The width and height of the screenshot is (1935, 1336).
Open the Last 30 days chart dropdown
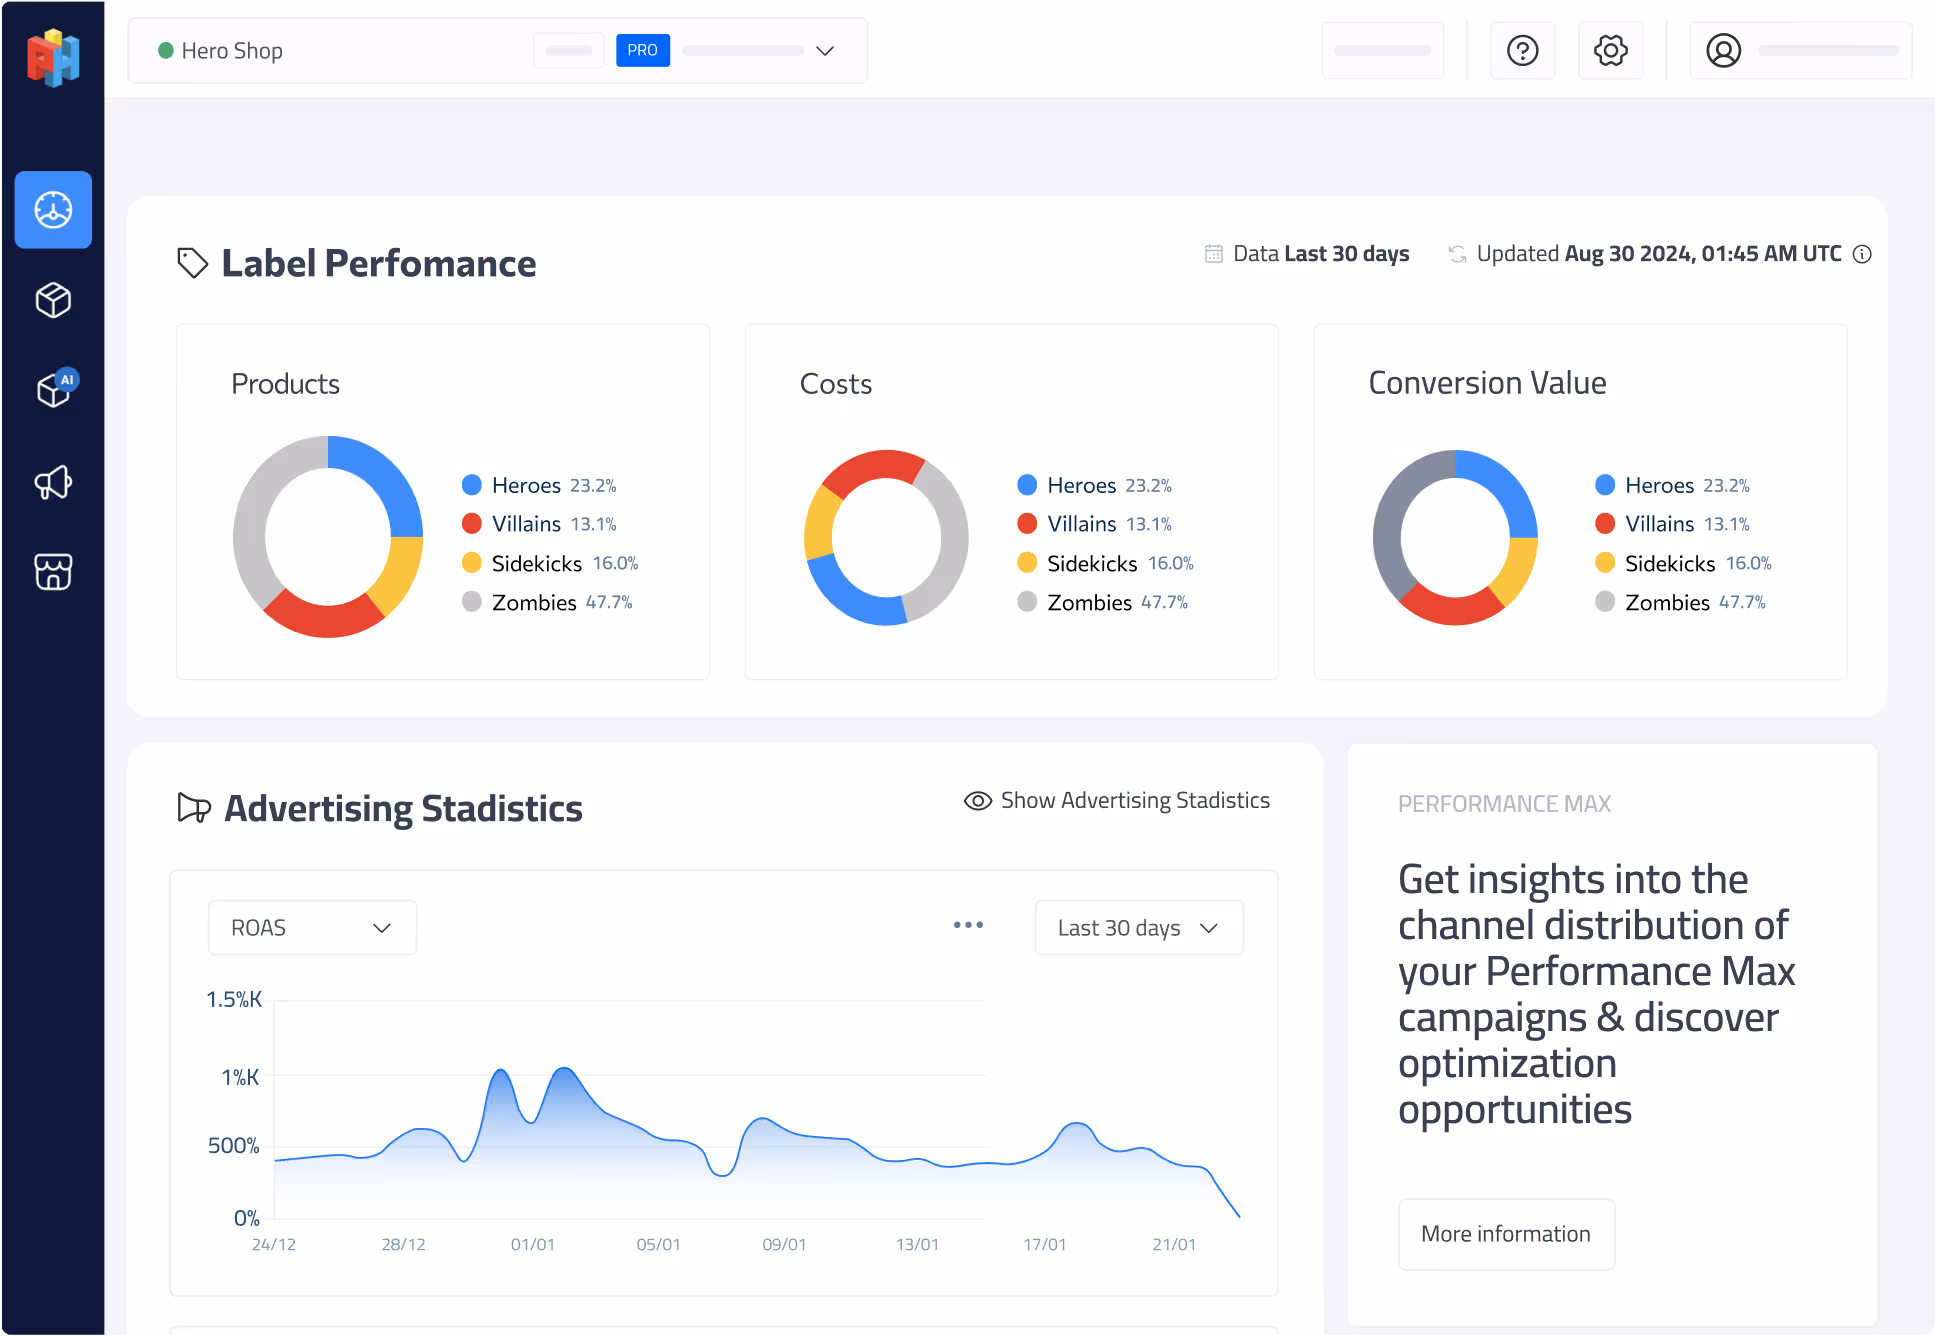pos(1138,928)
